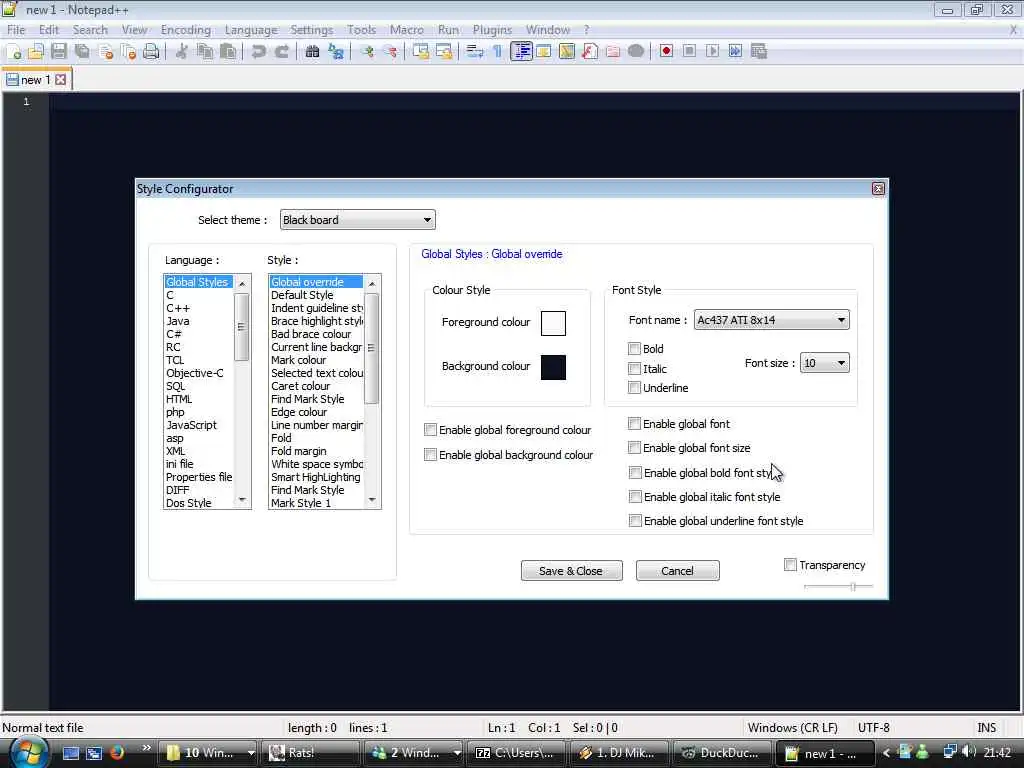Screen dimensions: 1024x768
Task: Click the Print toolbar icon
Action: [152, 52]
